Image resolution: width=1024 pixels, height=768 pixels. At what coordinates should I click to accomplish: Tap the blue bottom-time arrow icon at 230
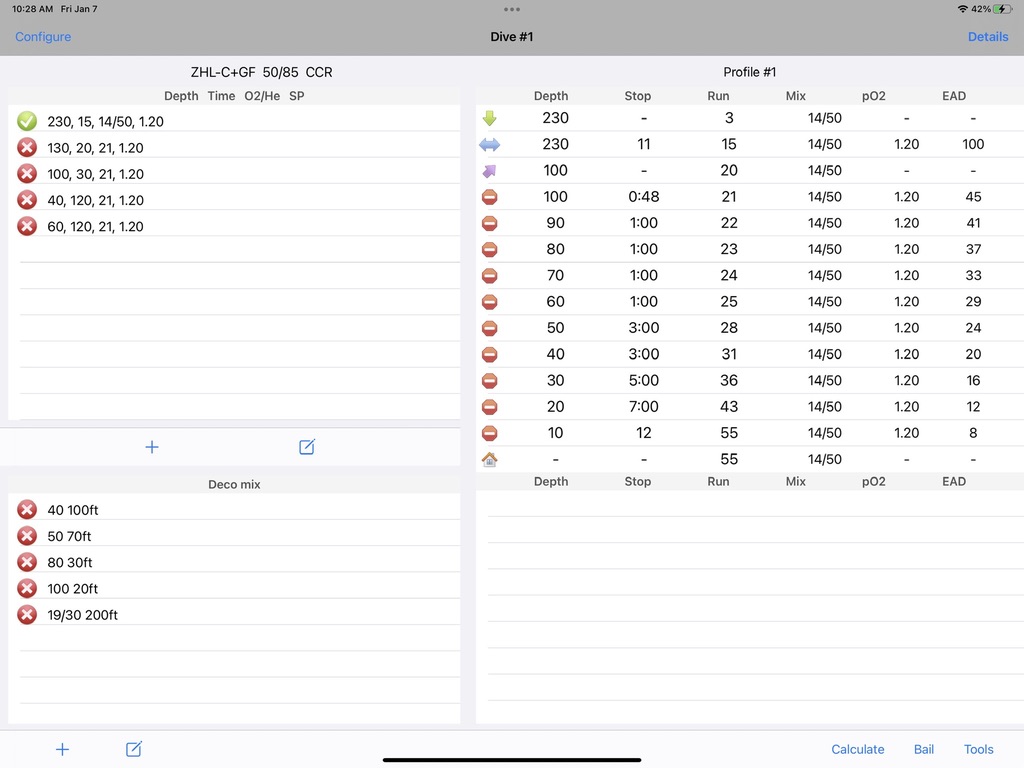pos(489,144)
